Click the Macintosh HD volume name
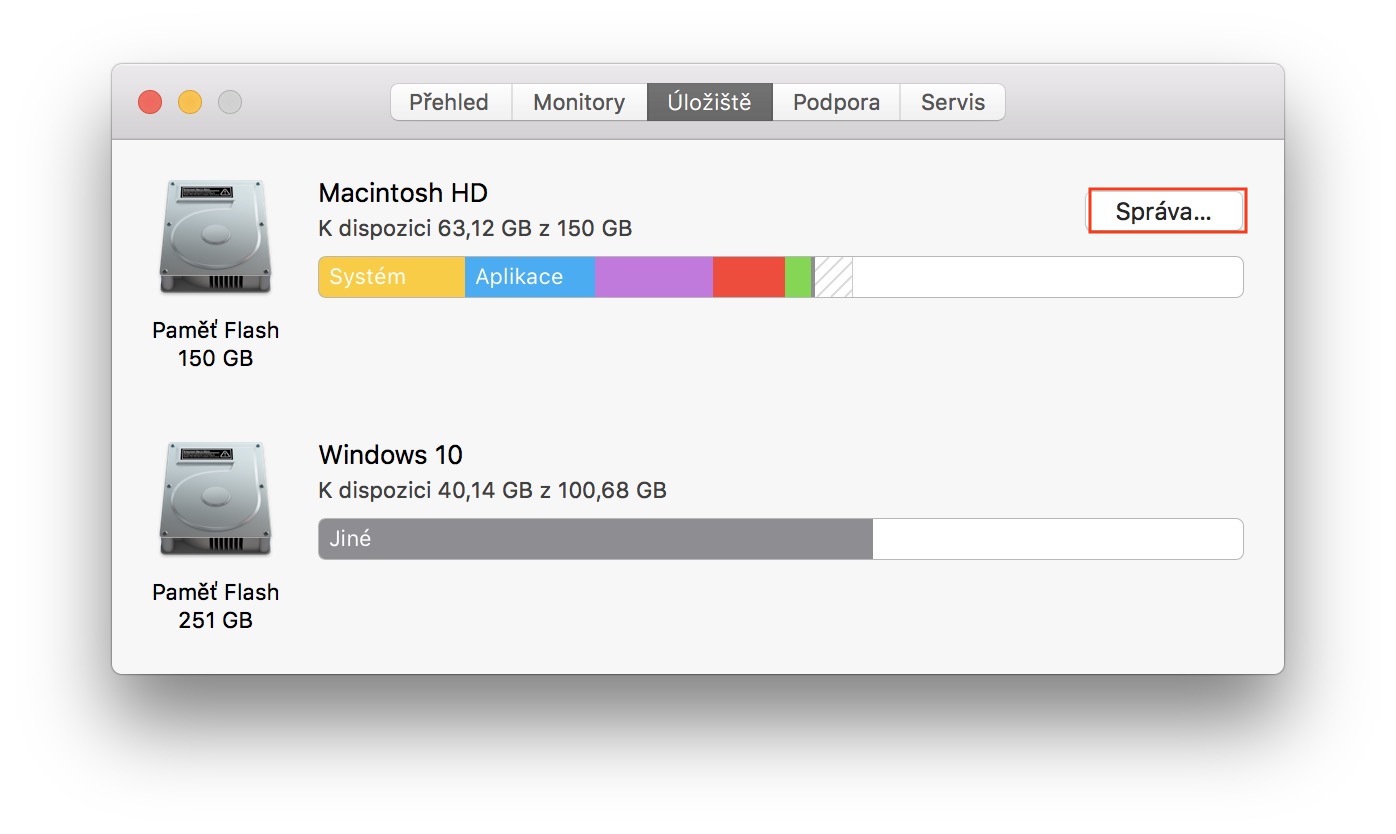The width and height of the screenshot is (1396, 834). pyautogui.click(x=403, y=193)
